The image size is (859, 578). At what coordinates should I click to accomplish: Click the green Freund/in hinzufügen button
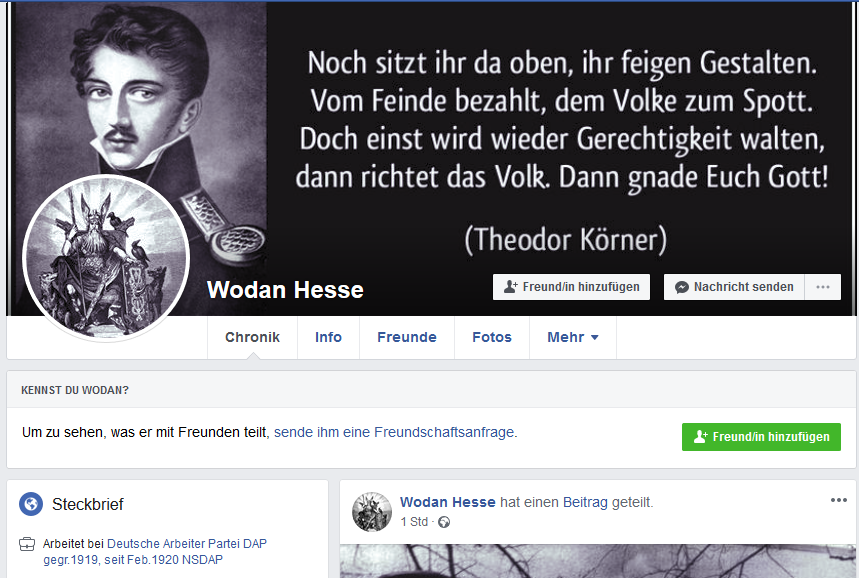761,437
